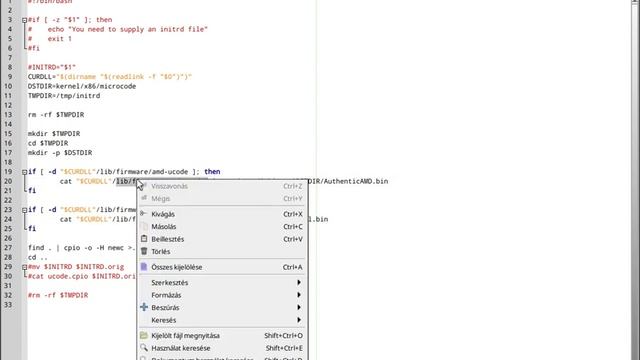The width and height of the screenshot is (640, 360).
Task: Click the plus icon beside Beszúrás
Action: [x=144, y=307]
